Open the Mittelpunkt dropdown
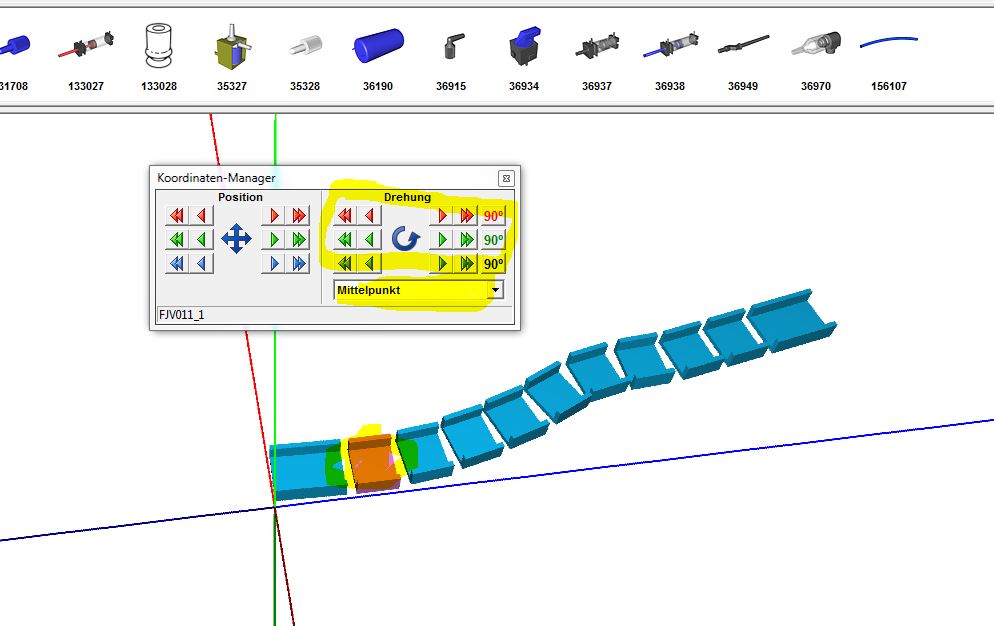 [x=494, y=290]
